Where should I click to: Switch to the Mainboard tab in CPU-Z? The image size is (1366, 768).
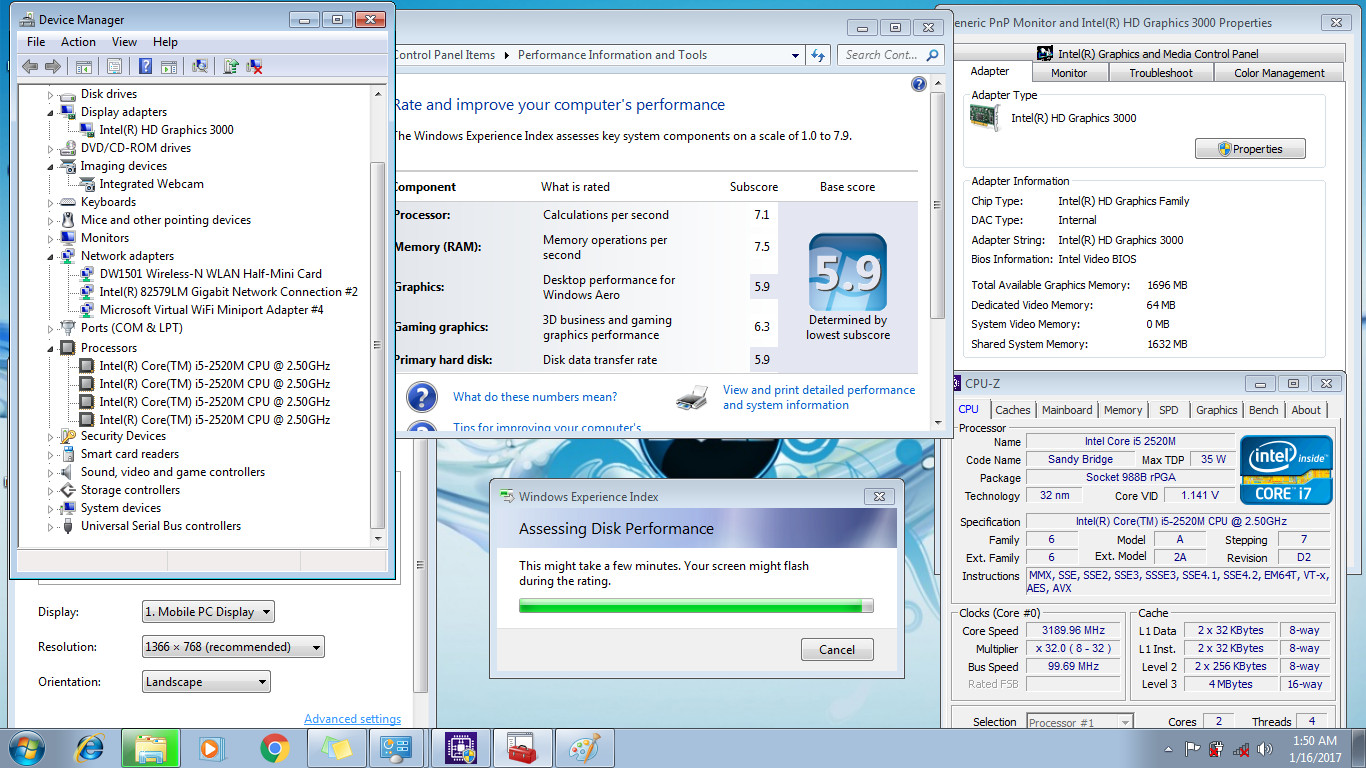click(1067, 410)
